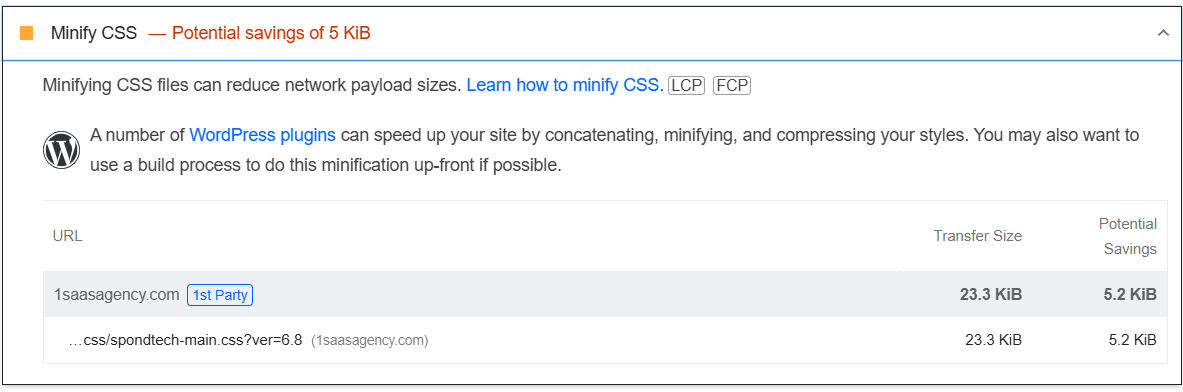Click the Potential Savings column header
Screen dimensions: 1183x392
(1127, 236)
